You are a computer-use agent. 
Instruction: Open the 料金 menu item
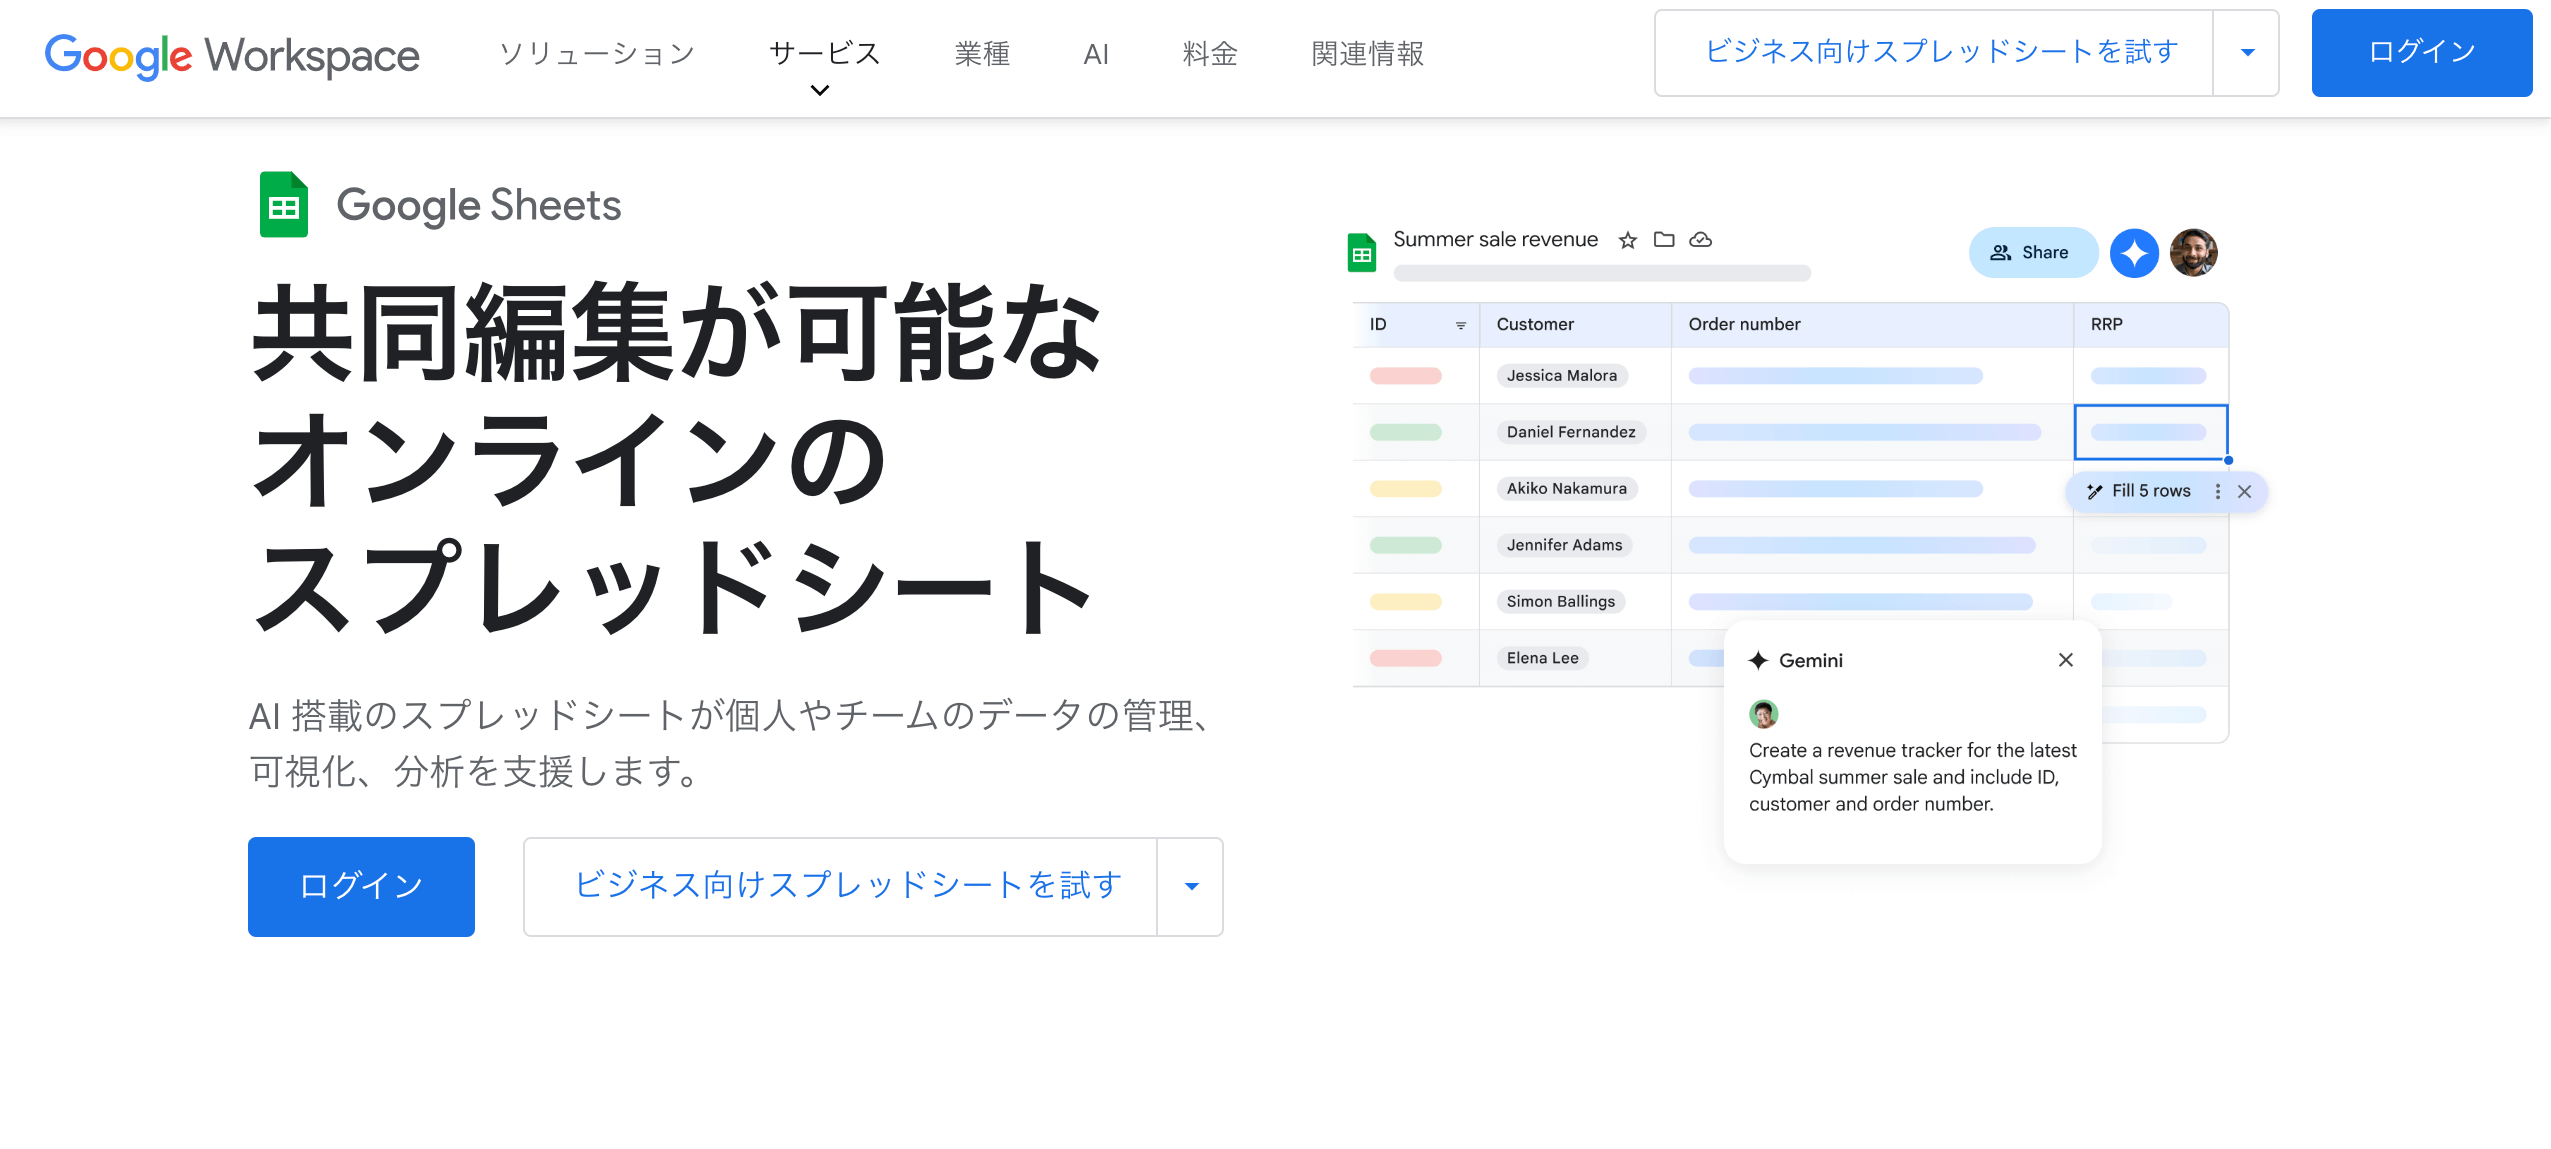tap(1210, 53)
